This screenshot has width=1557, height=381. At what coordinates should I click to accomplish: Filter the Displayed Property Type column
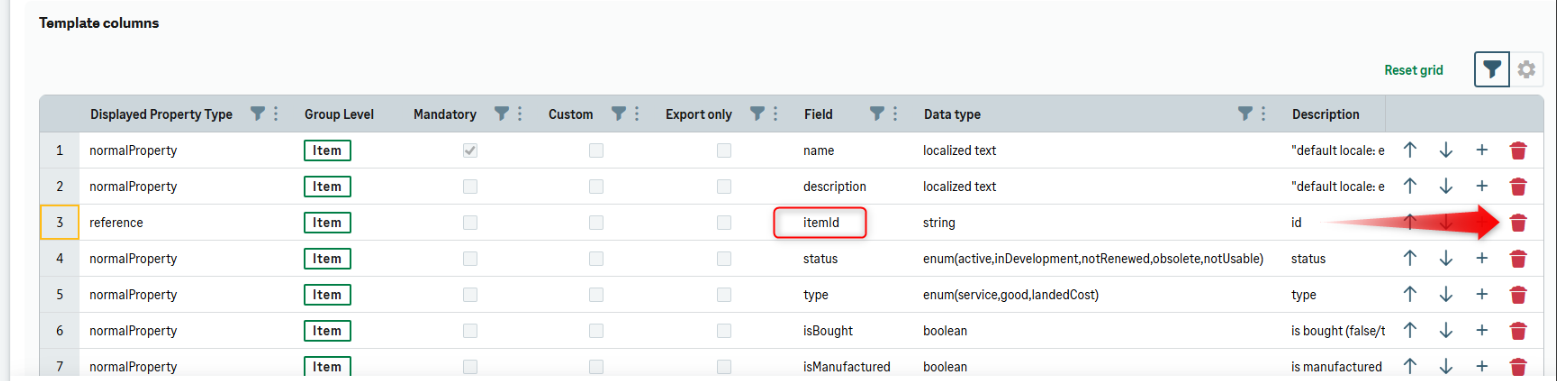pyautogui.click(x=257, y=114)
